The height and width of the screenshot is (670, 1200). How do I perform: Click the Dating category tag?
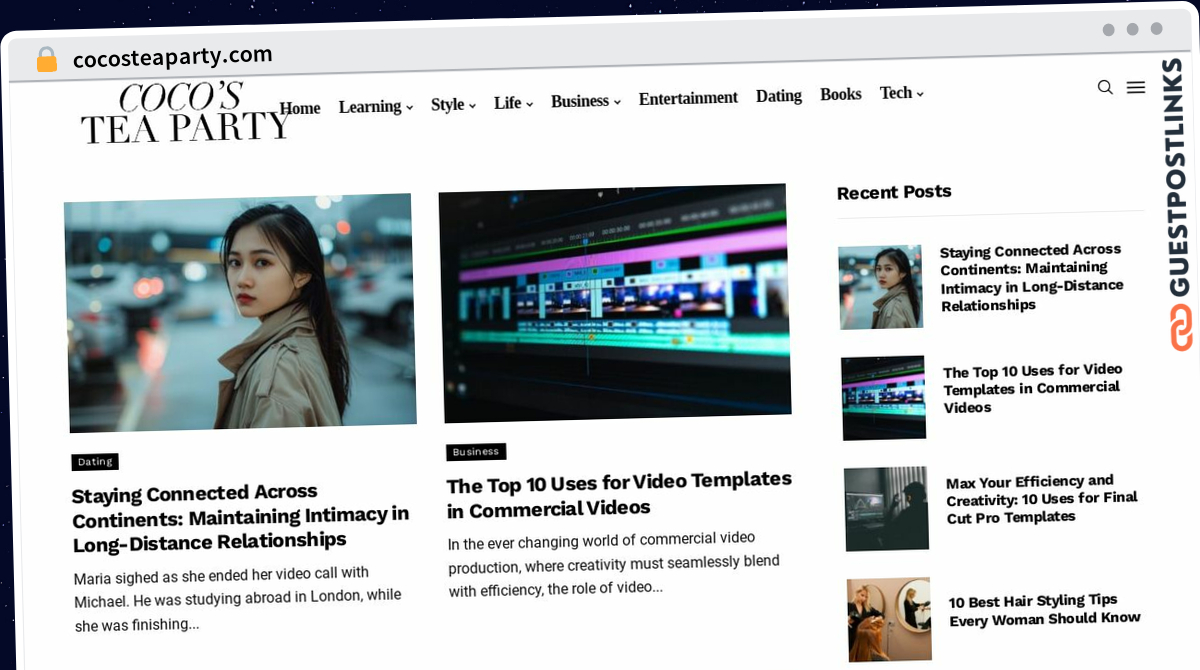click(95, 462)
